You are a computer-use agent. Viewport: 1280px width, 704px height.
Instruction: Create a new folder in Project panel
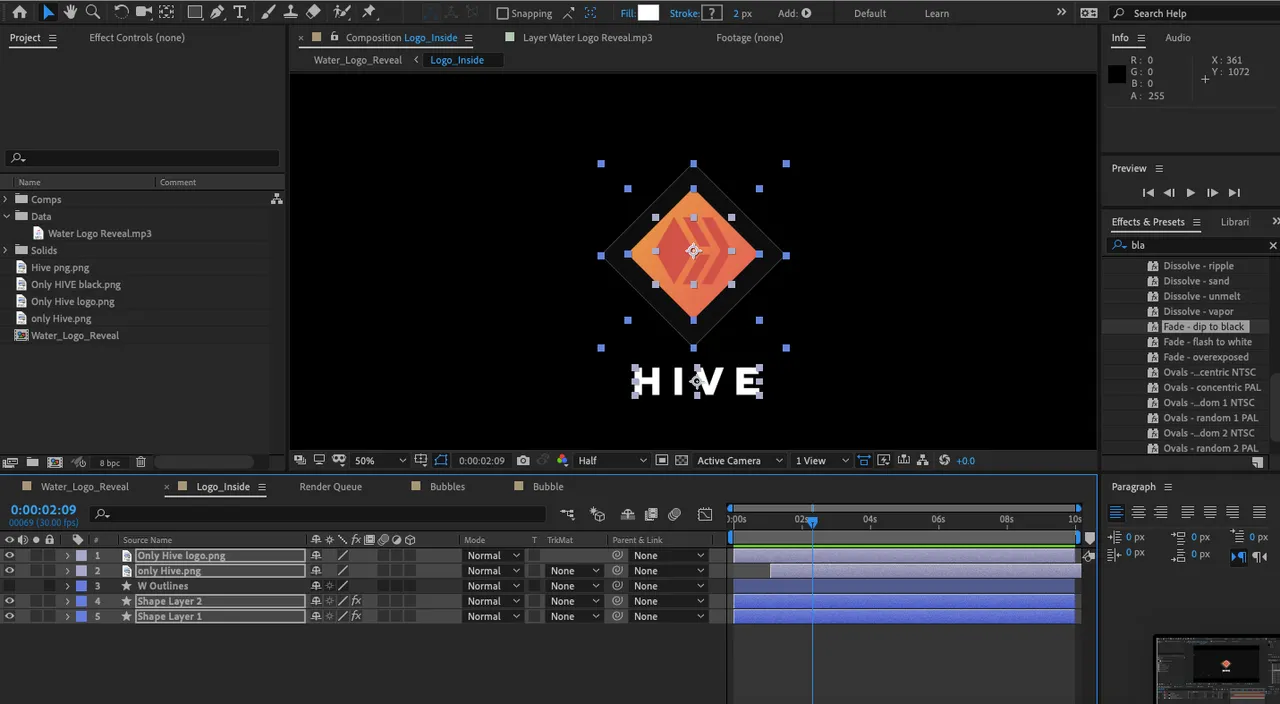pyautogui.click(x=32, y=462)
